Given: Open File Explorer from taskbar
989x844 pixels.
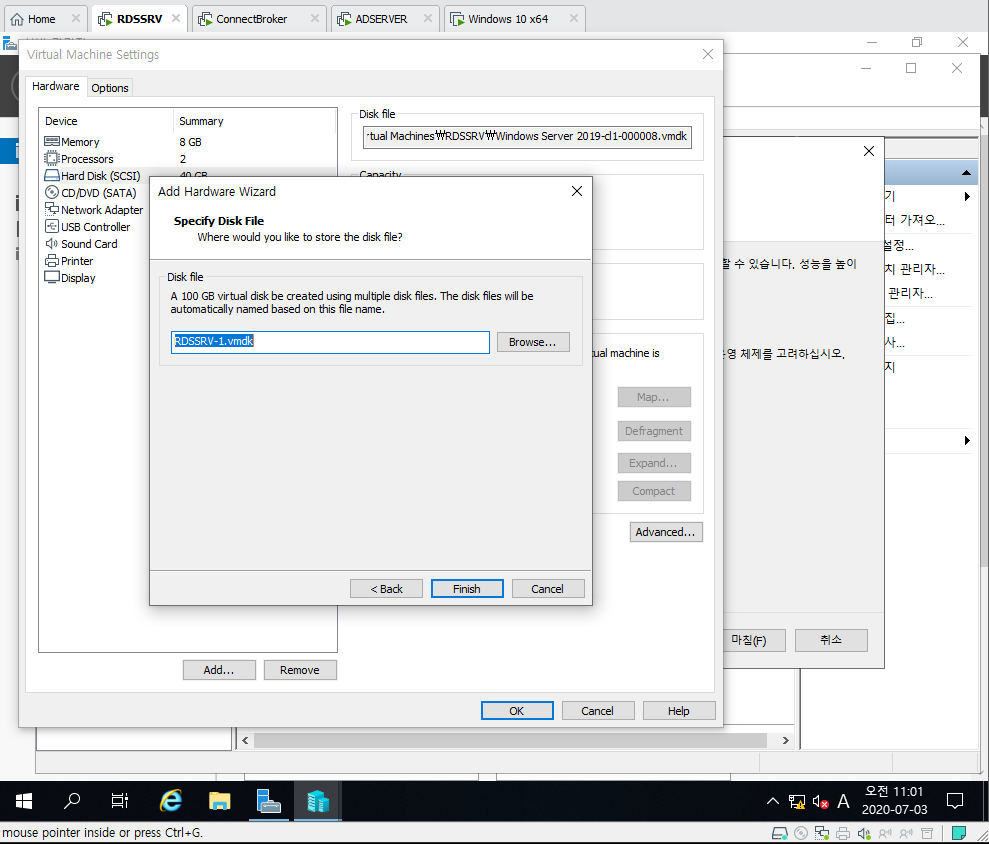Looking at the screenshot, I should (219, 801).
